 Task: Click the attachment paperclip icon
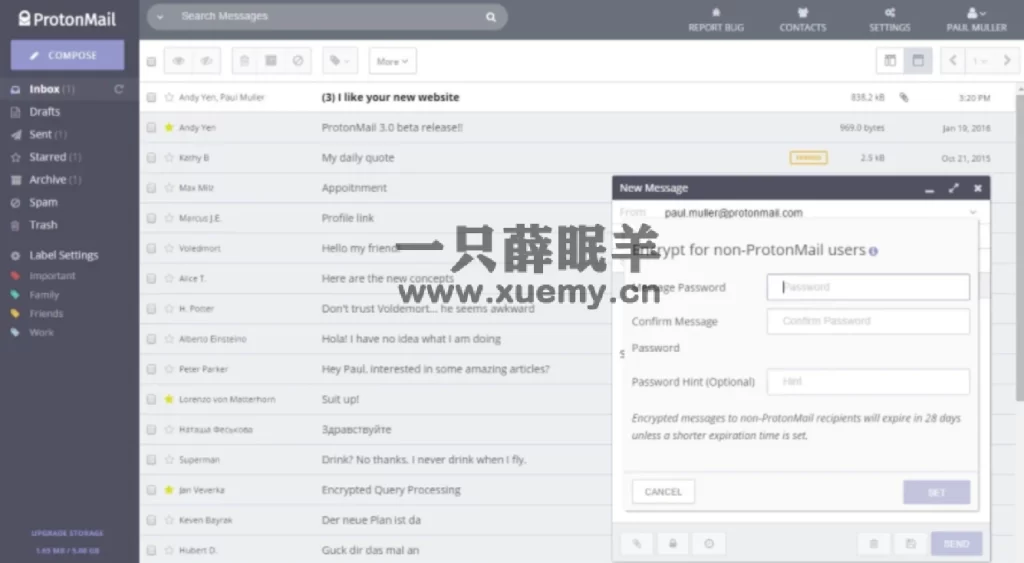coord(637,543)
